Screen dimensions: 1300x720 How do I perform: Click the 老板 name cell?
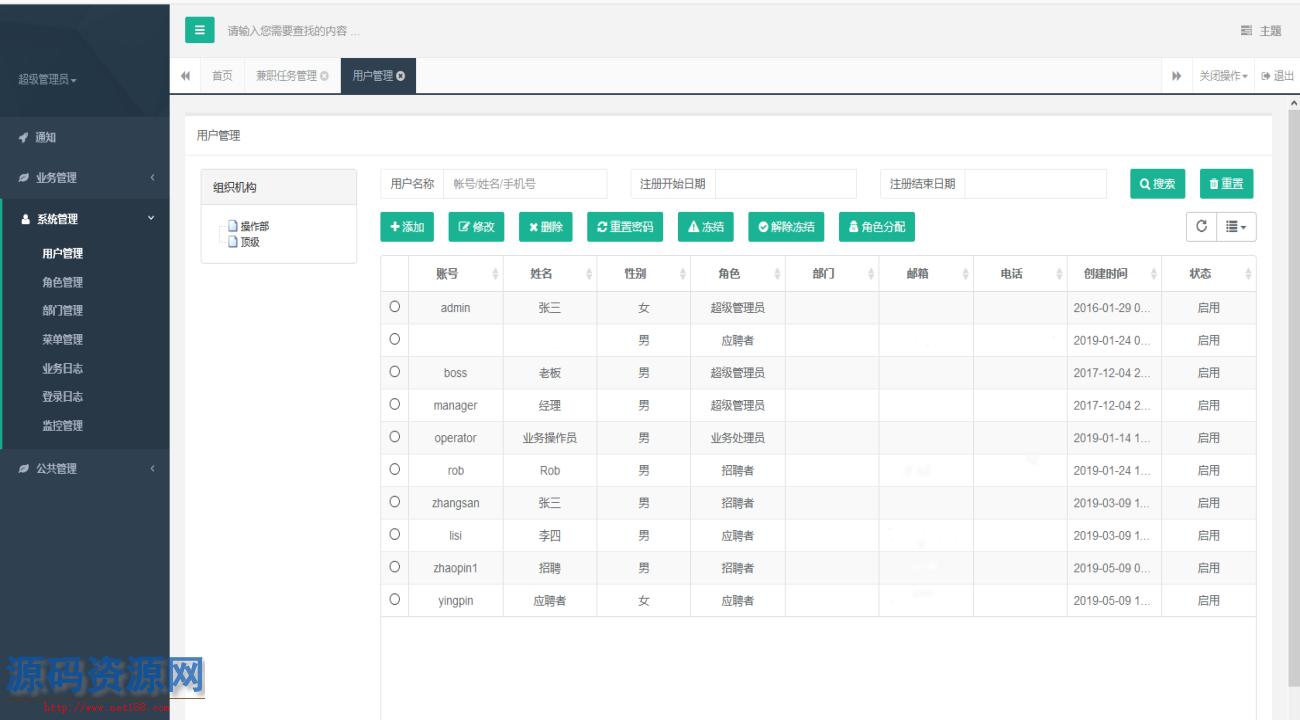click(550, 373)
